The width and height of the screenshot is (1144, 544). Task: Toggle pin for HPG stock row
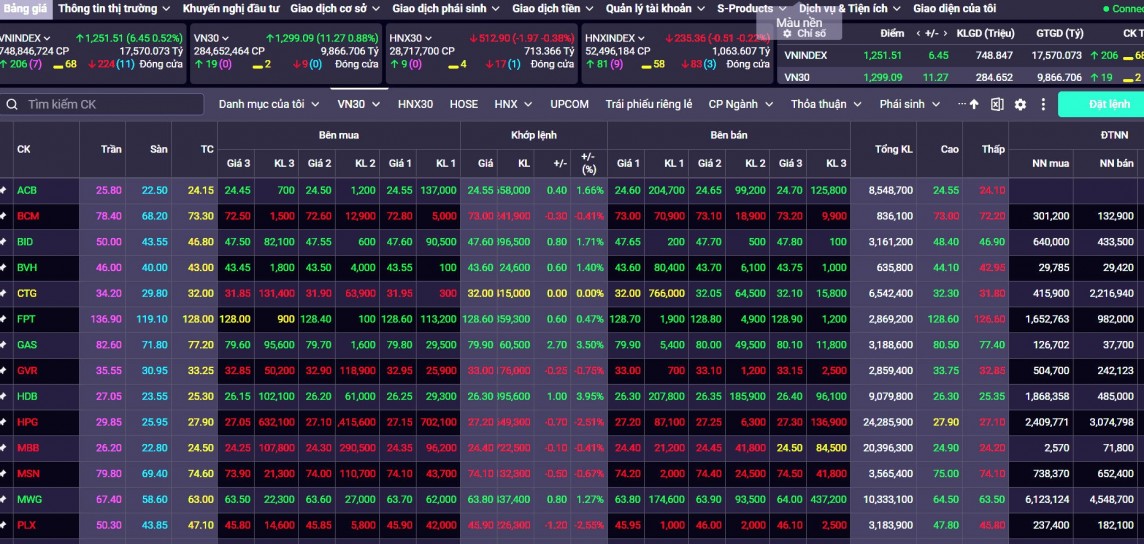pyautogui.click(x=4, y=422)
